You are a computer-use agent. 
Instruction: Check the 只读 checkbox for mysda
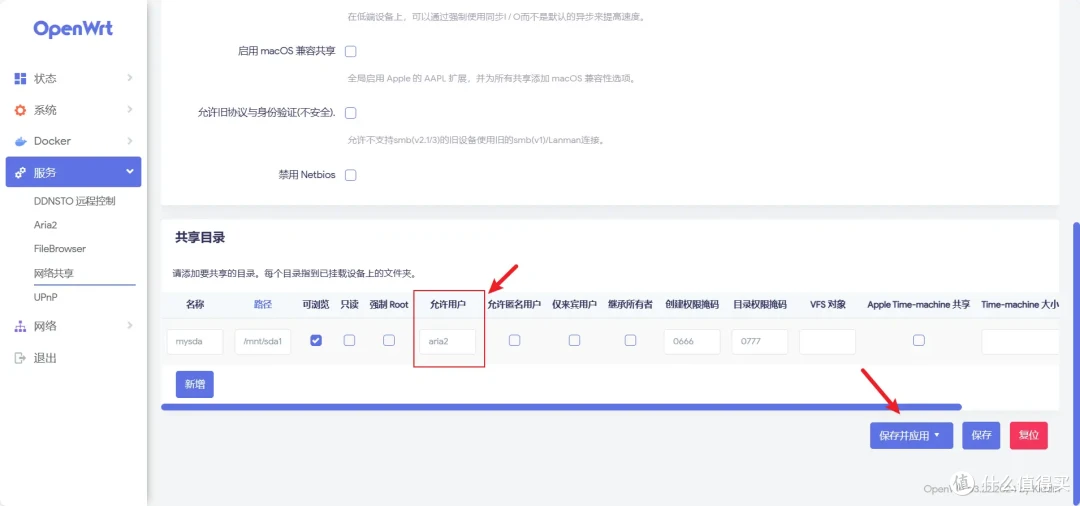[x=350, y=340]
